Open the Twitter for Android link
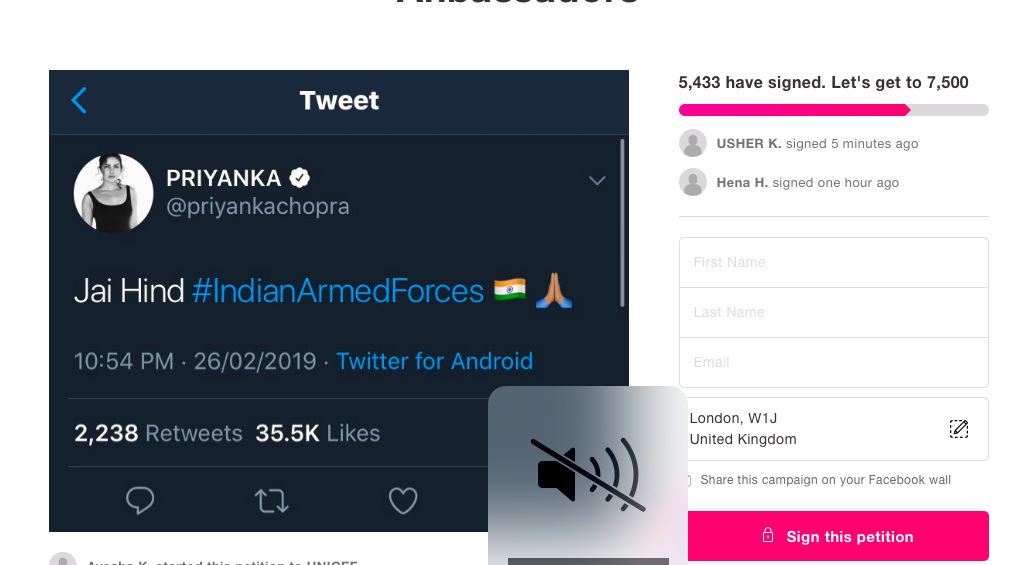The width and height of the screenshot is (1010, 565). click(x=434, y=361)
